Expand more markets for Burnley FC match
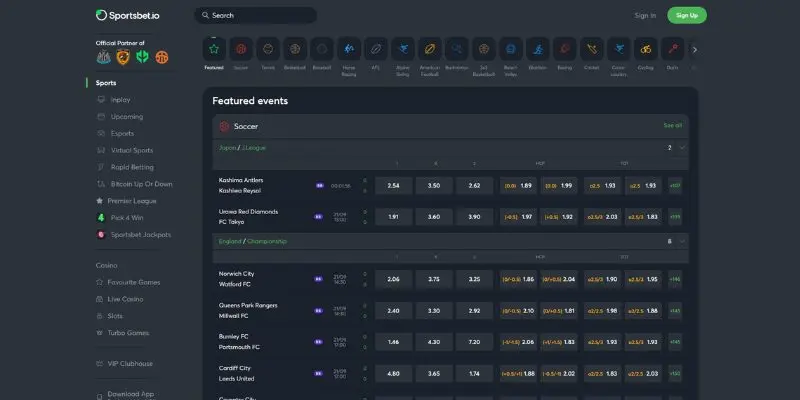800x400 pixels. (675, 342)
